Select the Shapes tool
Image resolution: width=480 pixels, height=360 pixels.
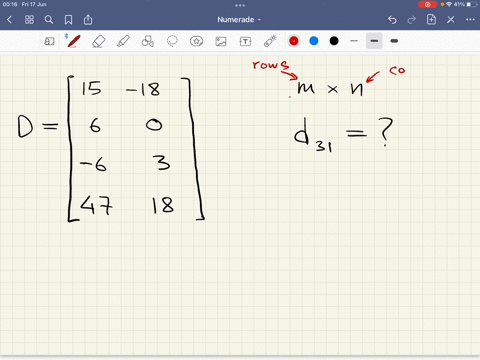(x=147, y=41)
